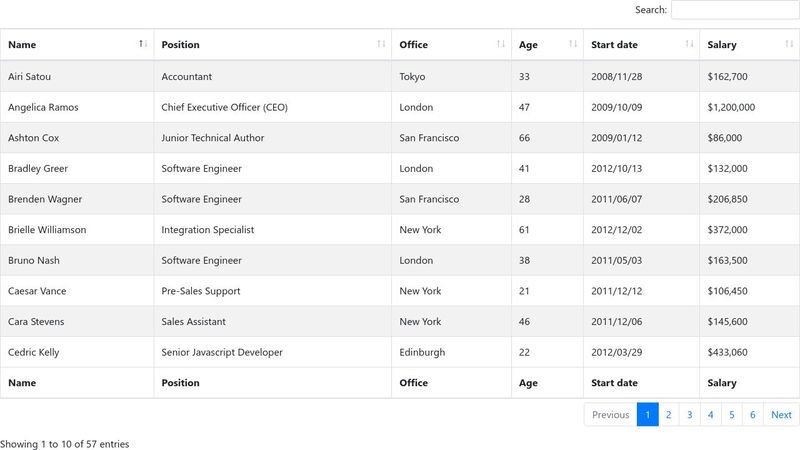The width and height of the screenshot is (800, 450).
Task: Go to page 3 of results
Action: [690, 415]
